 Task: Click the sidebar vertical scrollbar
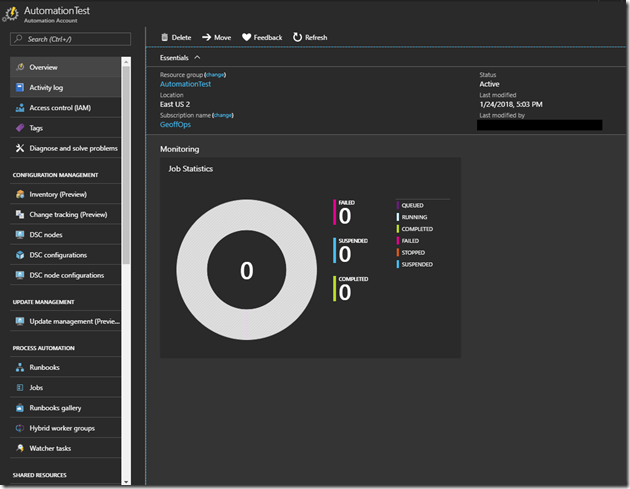126,160
